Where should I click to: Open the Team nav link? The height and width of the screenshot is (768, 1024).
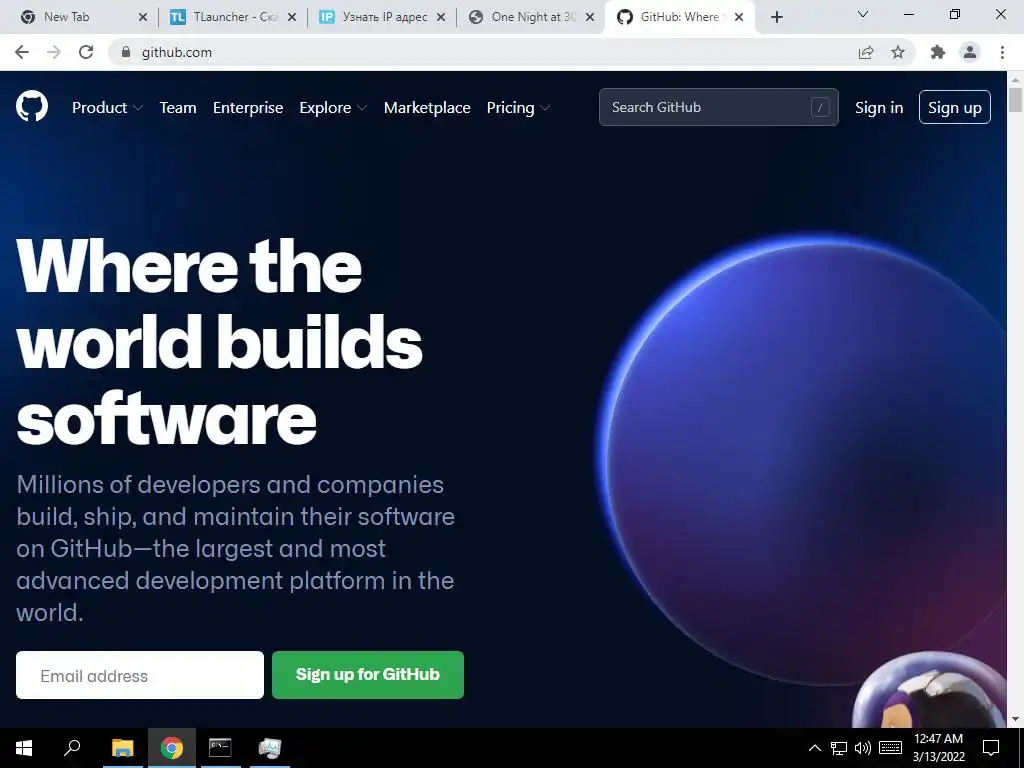click(178, 108)
